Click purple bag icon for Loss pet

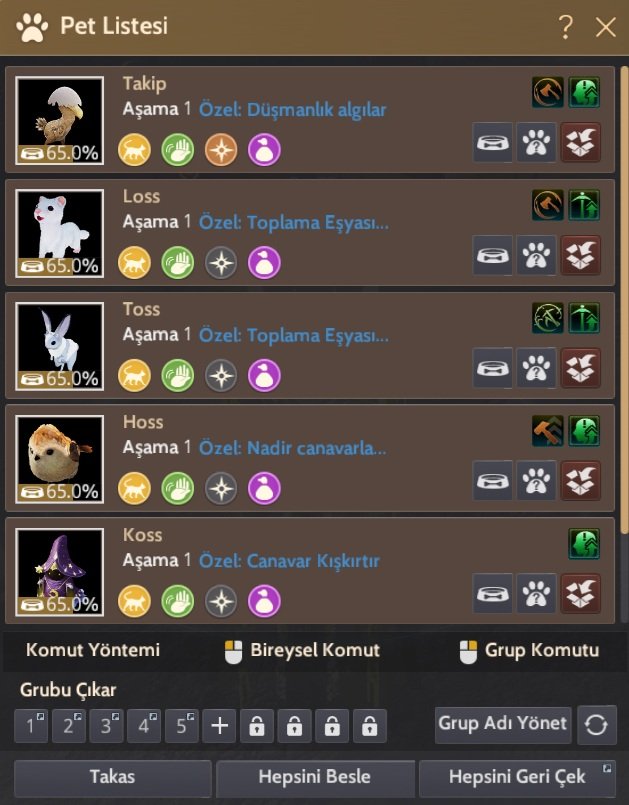coord(264,263)
